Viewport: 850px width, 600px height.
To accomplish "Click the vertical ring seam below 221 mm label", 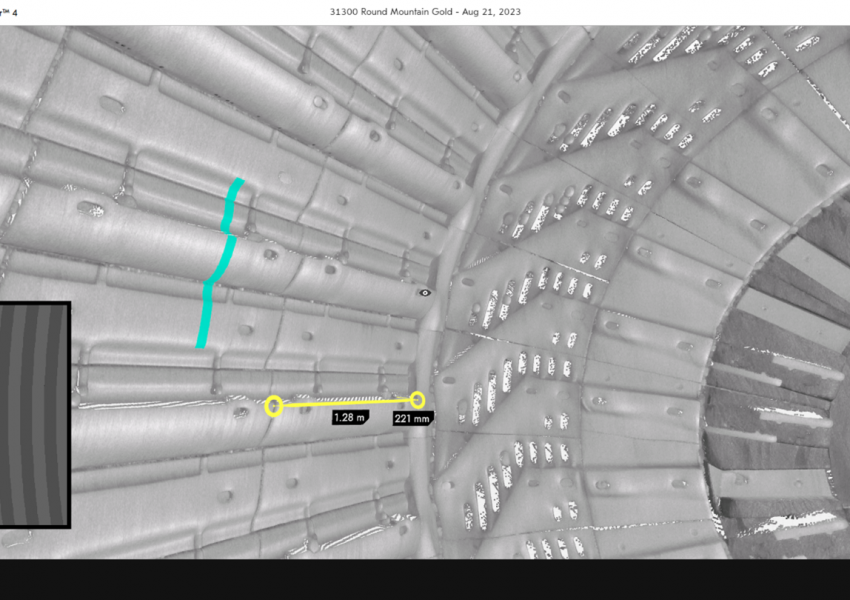I will point(420,480).
